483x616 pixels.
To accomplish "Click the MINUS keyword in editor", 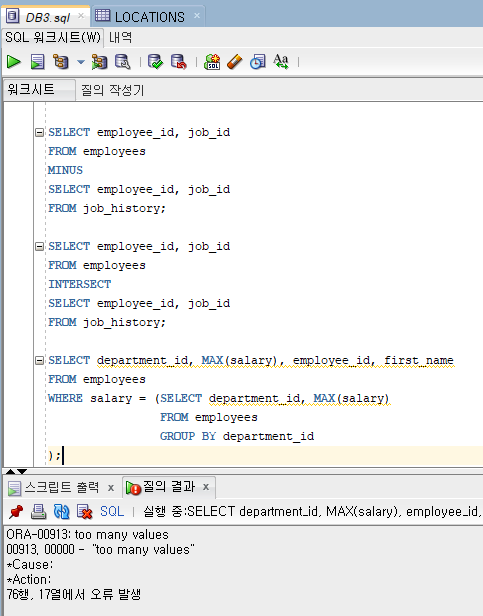I will [x=66, y=170].
